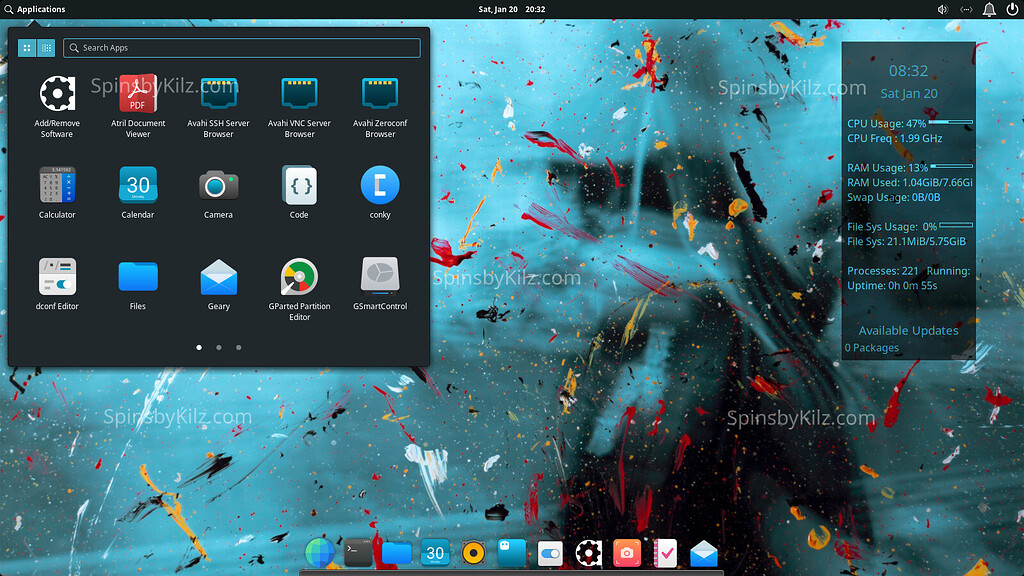The height and width of the screenshot is (576, 1024).
Task: Click Available Updates in the Conky widget
Action: click(906, 330)
